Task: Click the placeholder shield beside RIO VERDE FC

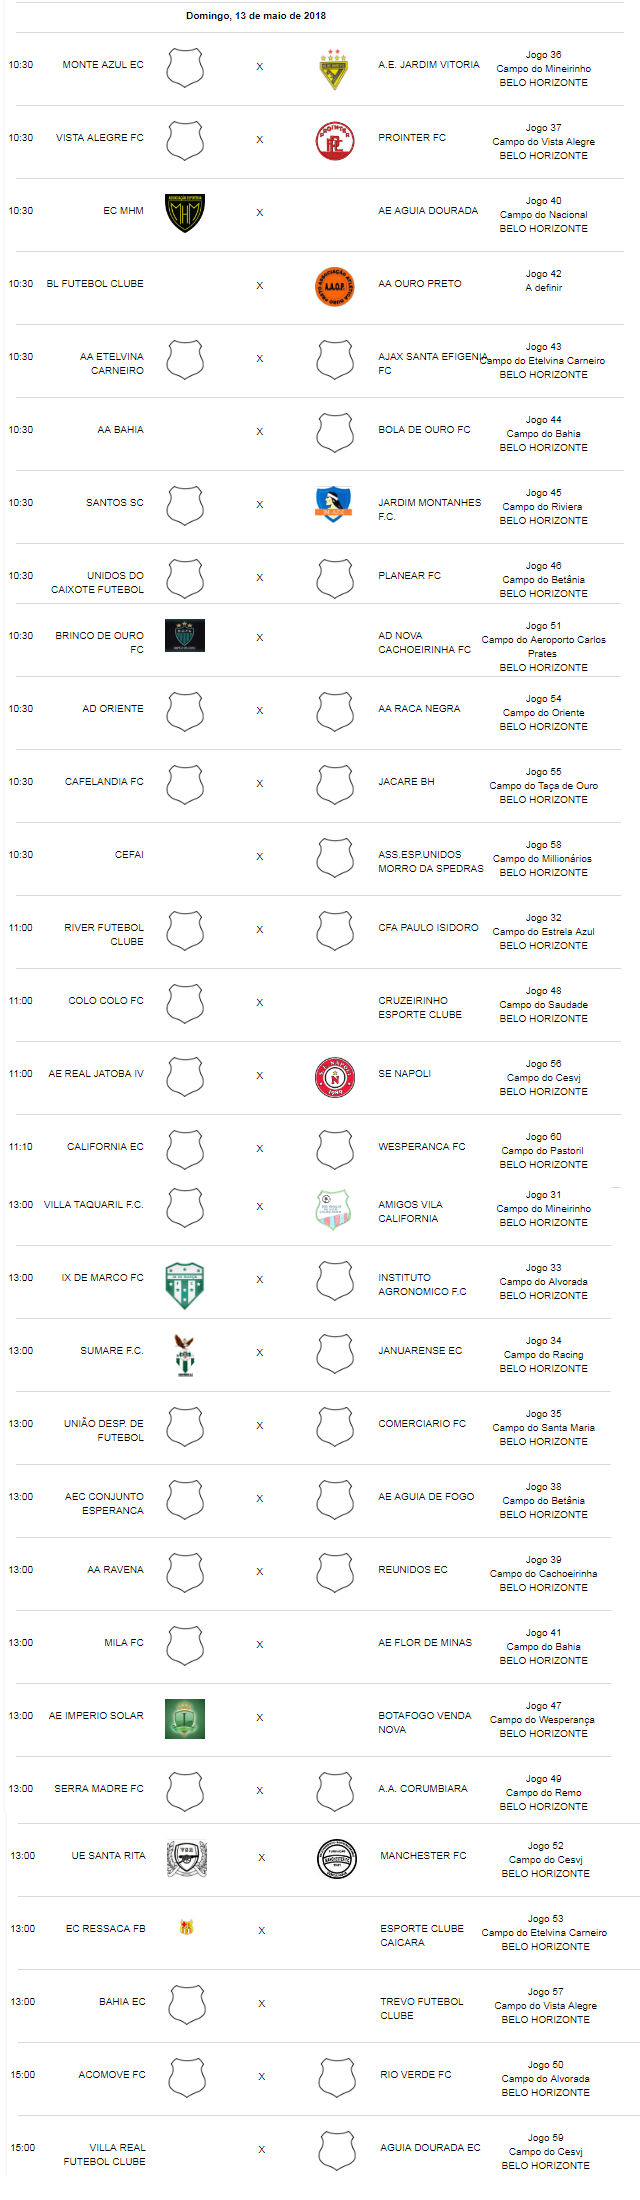Action: pyautogui.click(x=337, y=2077)
